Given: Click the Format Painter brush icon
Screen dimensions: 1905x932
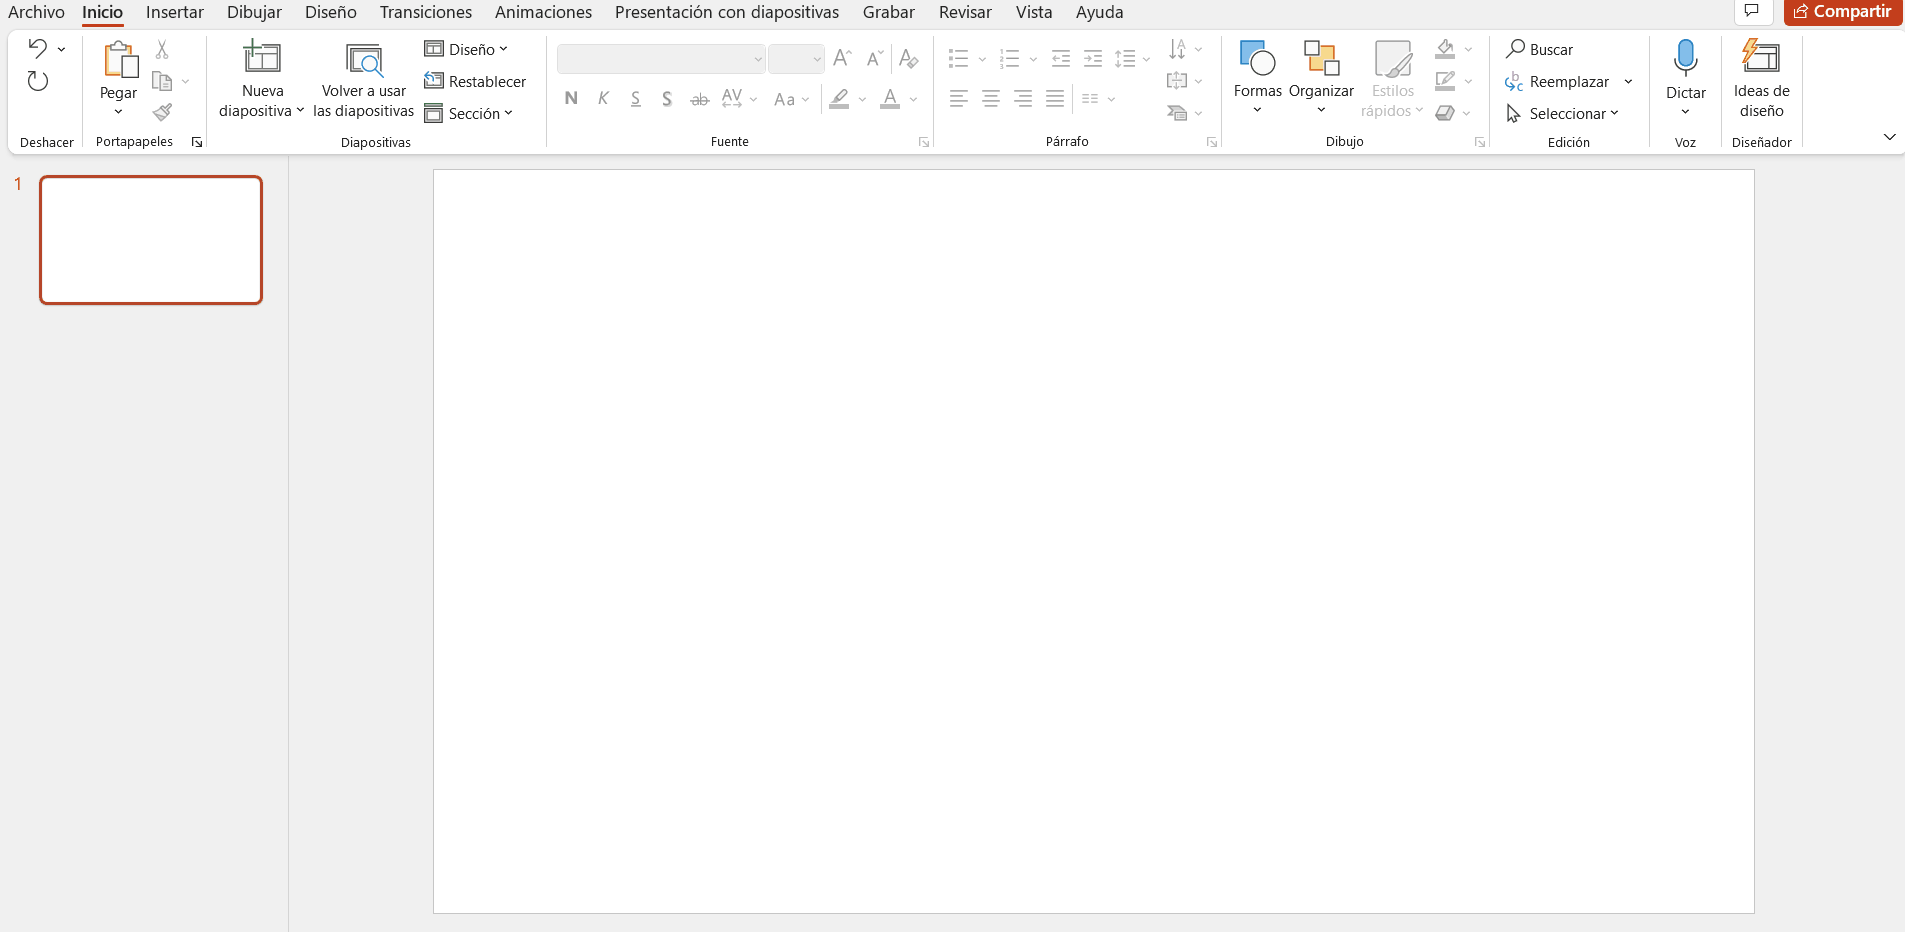Looking at the screenshot, I should 162,113.
